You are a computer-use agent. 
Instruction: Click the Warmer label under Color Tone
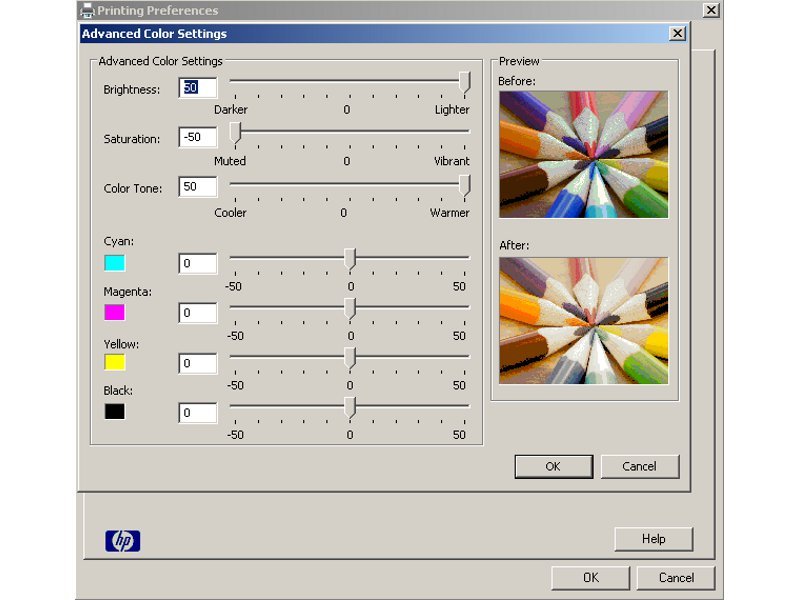[449, 213]
